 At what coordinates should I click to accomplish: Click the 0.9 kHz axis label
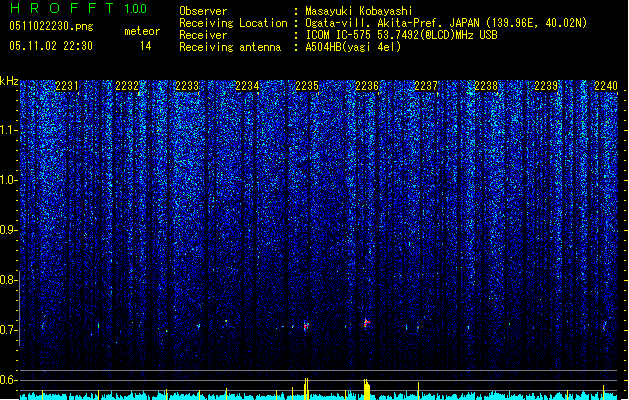(x=8, y=230)
